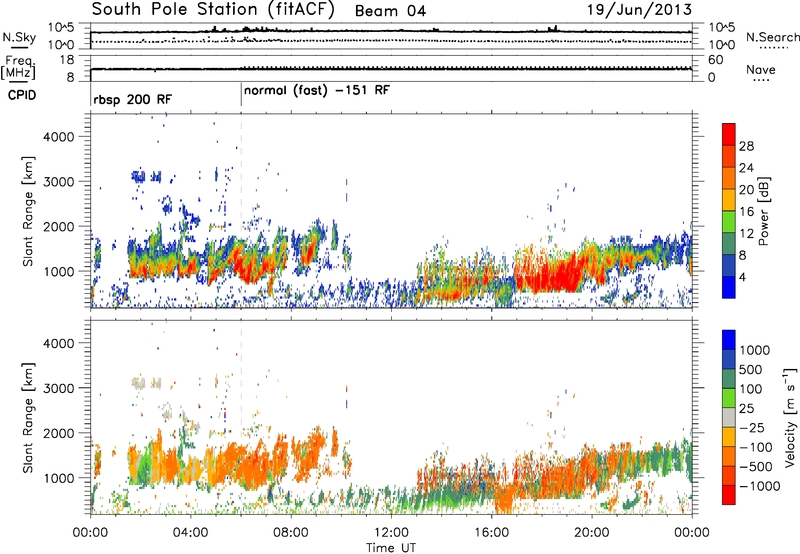The height and width of the screenshot is (554, 800).
Task: Click the '-25' velocity scale value
Action: click(x=752, y=427)
